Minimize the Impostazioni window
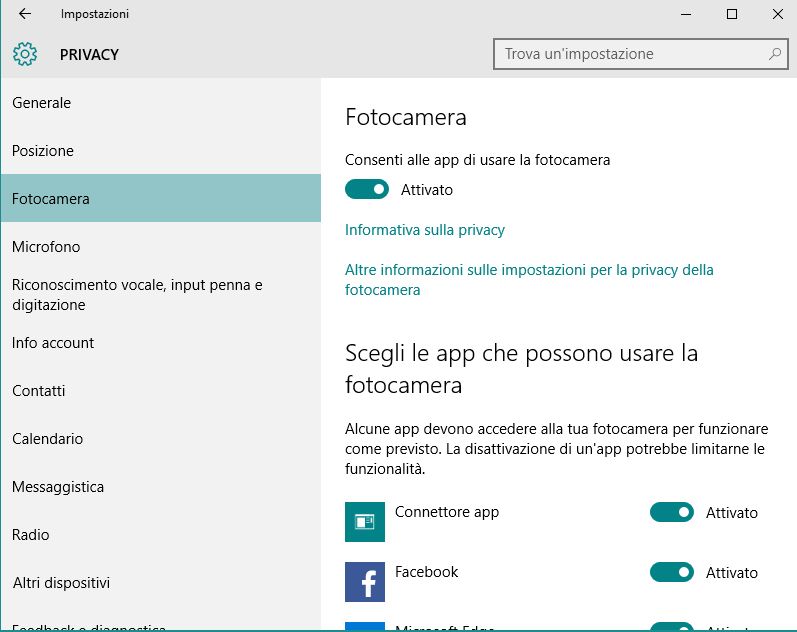 pos(685,14)
